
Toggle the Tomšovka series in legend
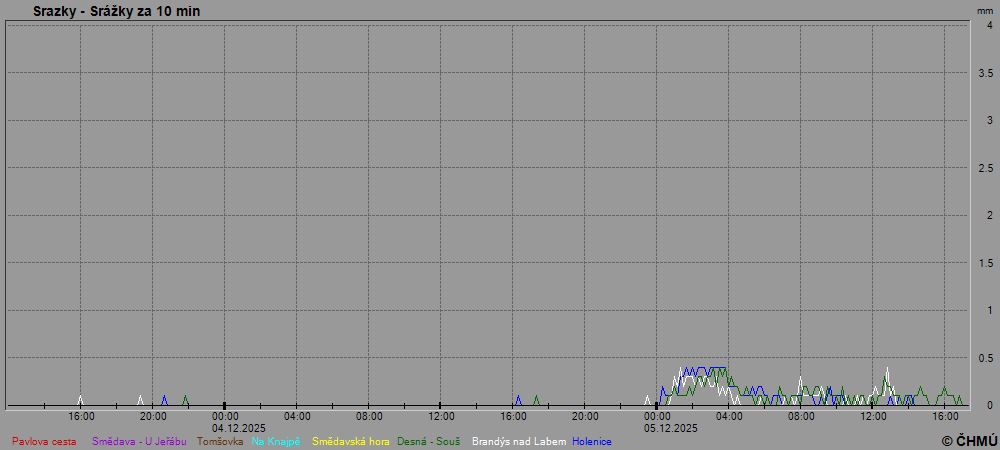coord(220,441)
